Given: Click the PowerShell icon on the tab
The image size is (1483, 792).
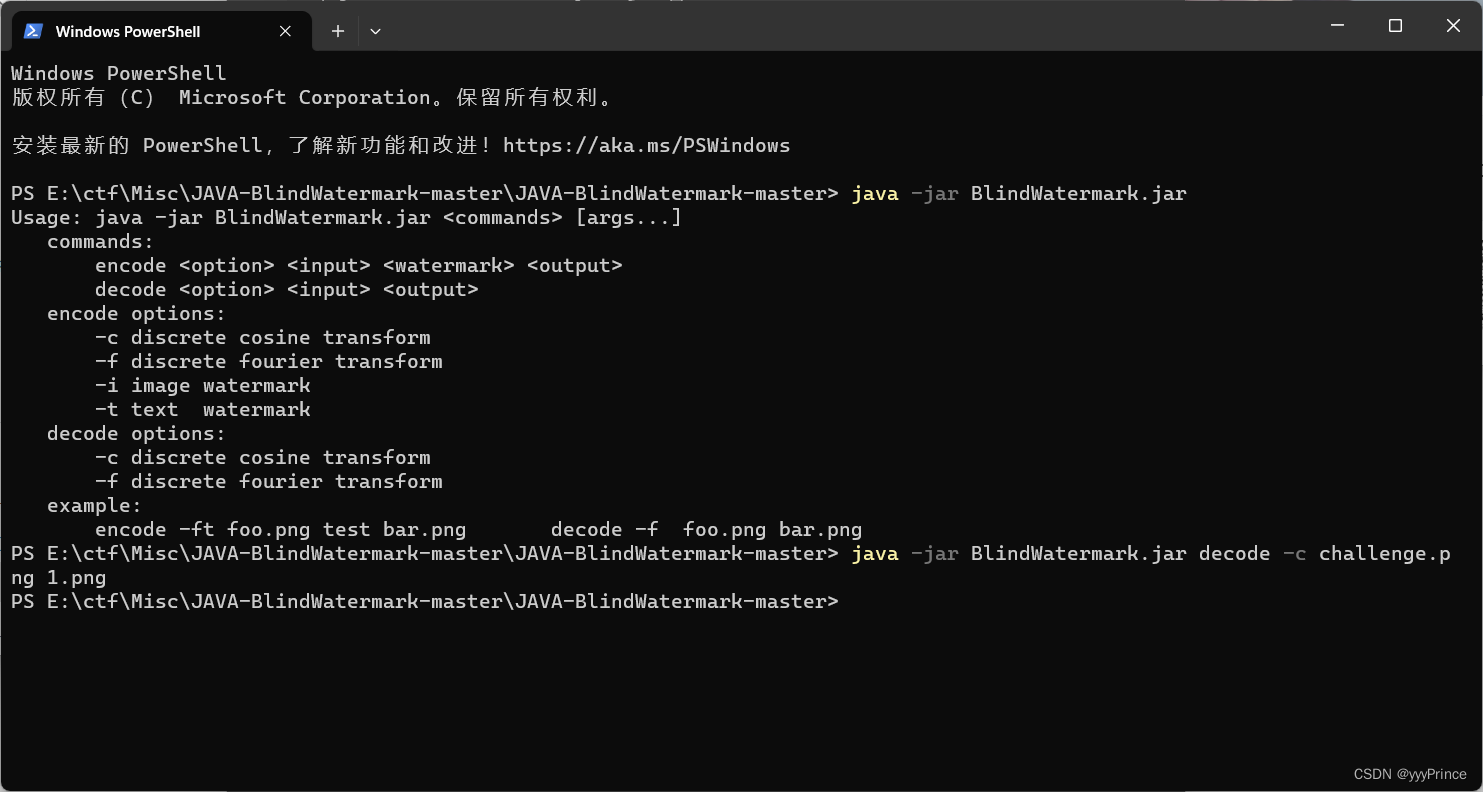Looking at the screenshot, I should [33, 31].
